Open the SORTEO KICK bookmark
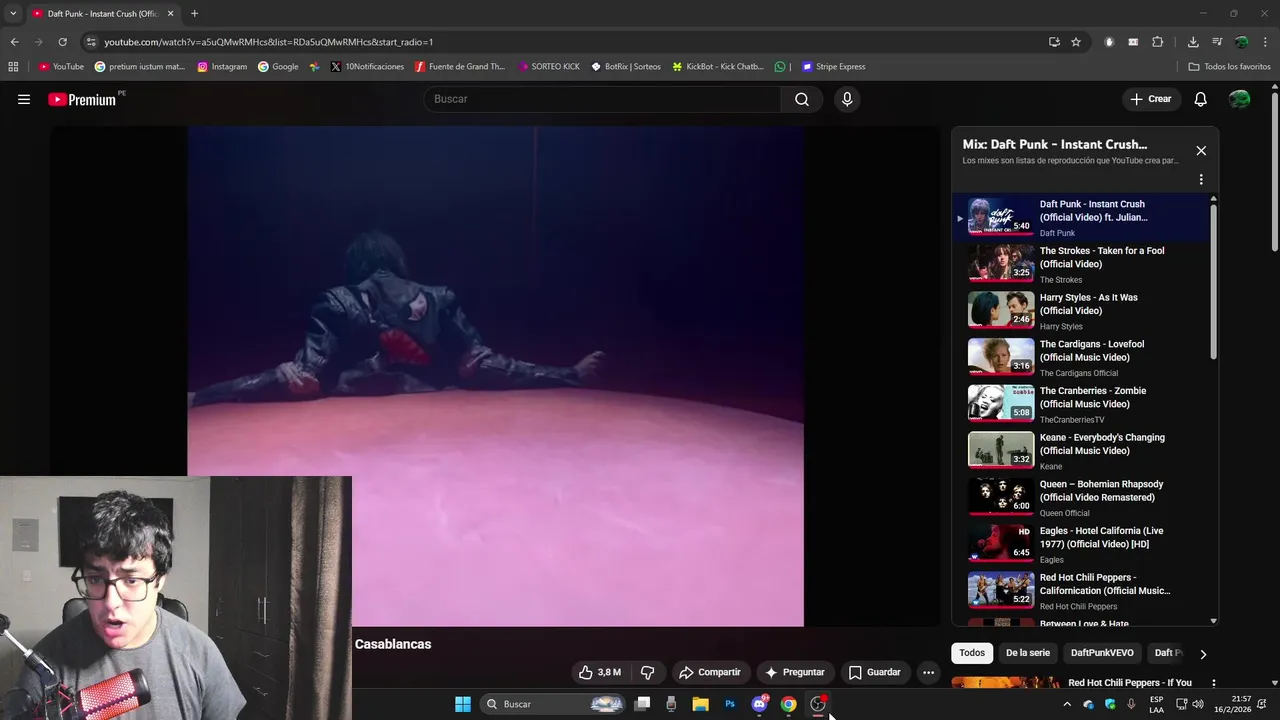 click(x=549, y=67)
